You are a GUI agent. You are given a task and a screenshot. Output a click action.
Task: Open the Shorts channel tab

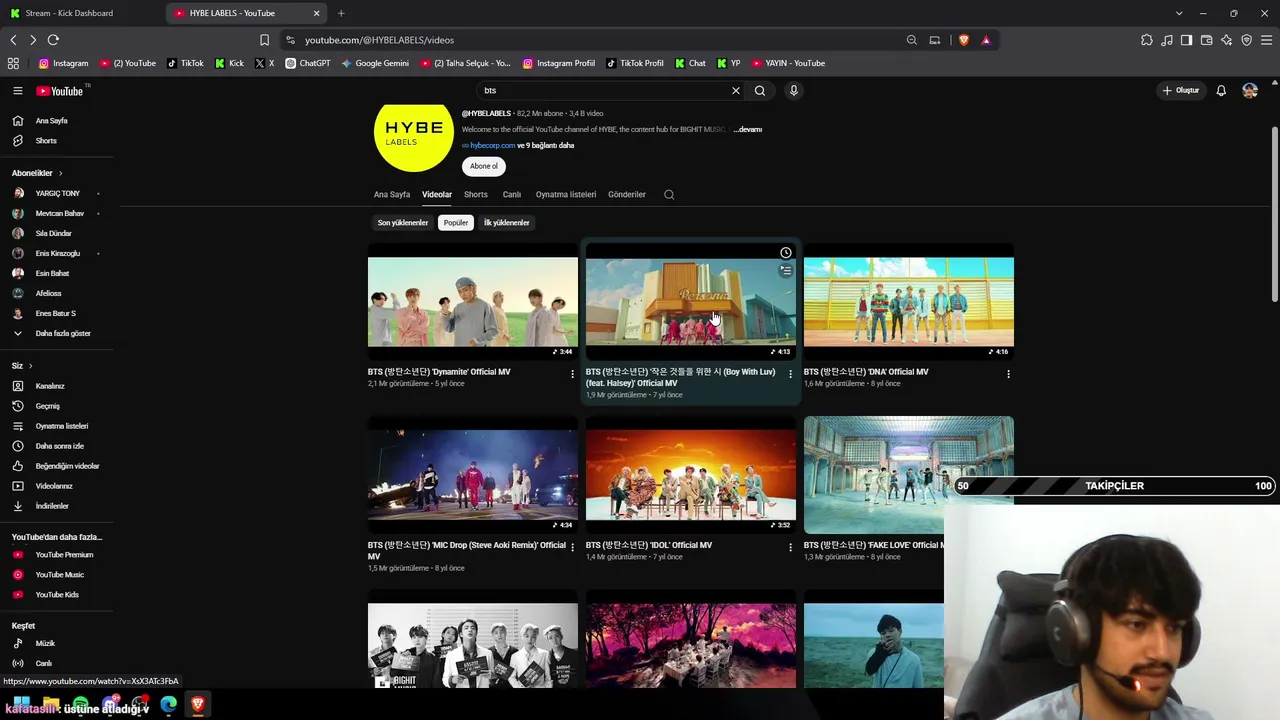(476, 195)
